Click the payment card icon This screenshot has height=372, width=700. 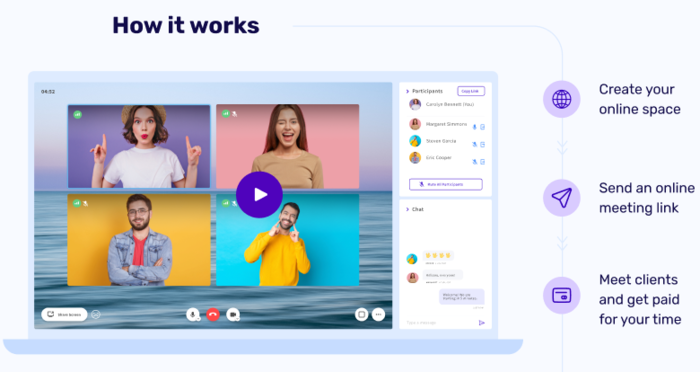[x=562, y=295]
